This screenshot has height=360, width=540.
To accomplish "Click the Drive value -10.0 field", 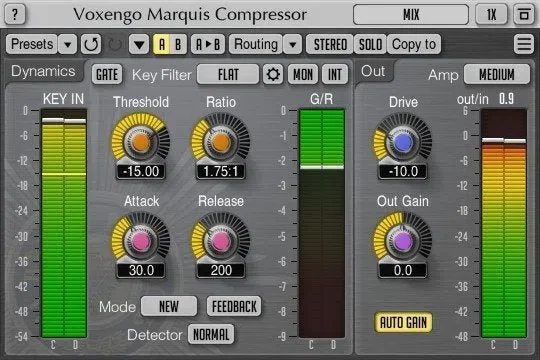I will [x=403, y=171].
